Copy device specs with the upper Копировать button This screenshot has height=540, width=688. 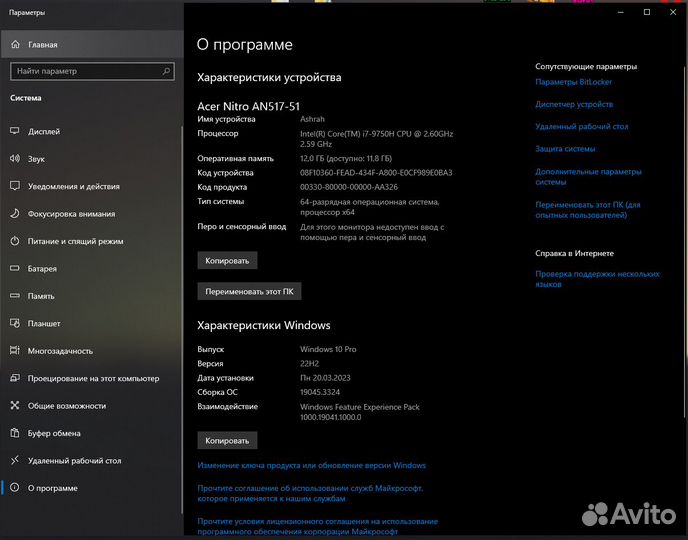coord(227,261)
